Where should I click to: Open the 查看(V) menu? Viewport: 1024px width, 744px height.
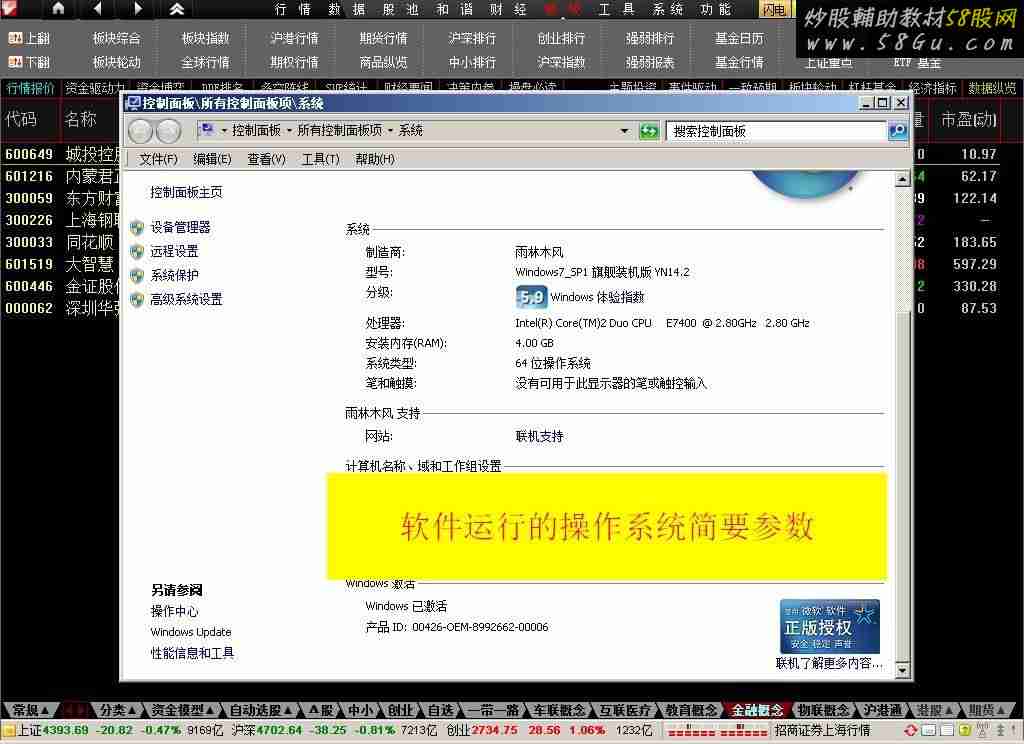[x=266, y=159]
